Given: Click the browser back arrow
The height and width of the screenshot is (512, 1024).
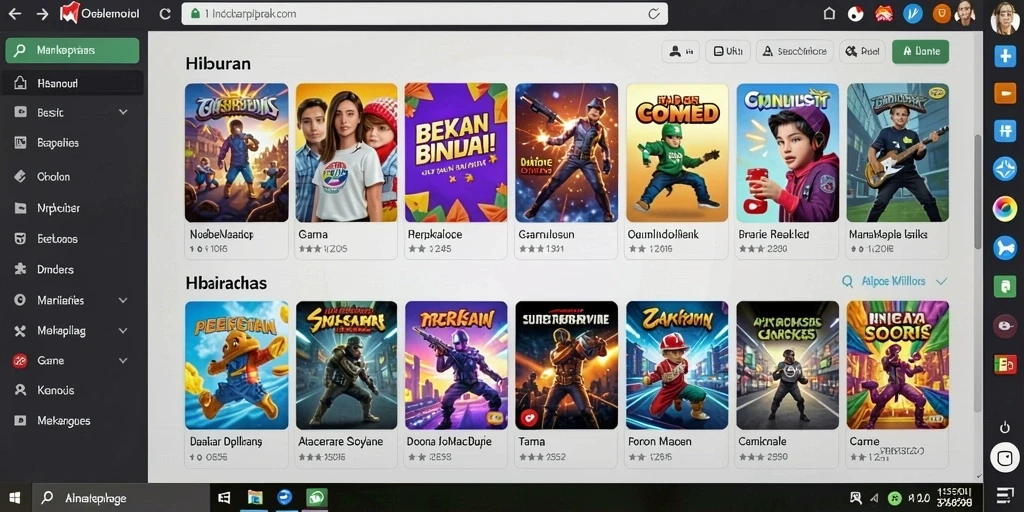Looking at the screenshot, I should [x=14, y=14].
